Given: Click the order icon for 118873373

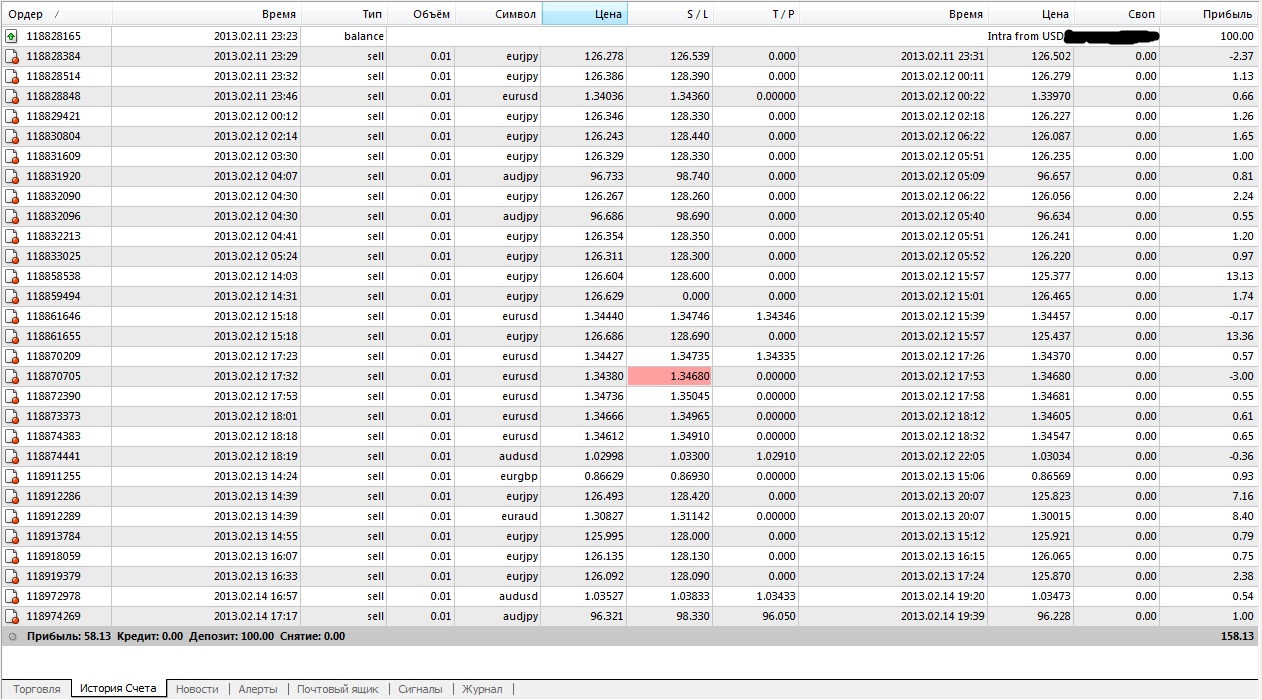Looking at the screenshot, I should coord(11,416).
